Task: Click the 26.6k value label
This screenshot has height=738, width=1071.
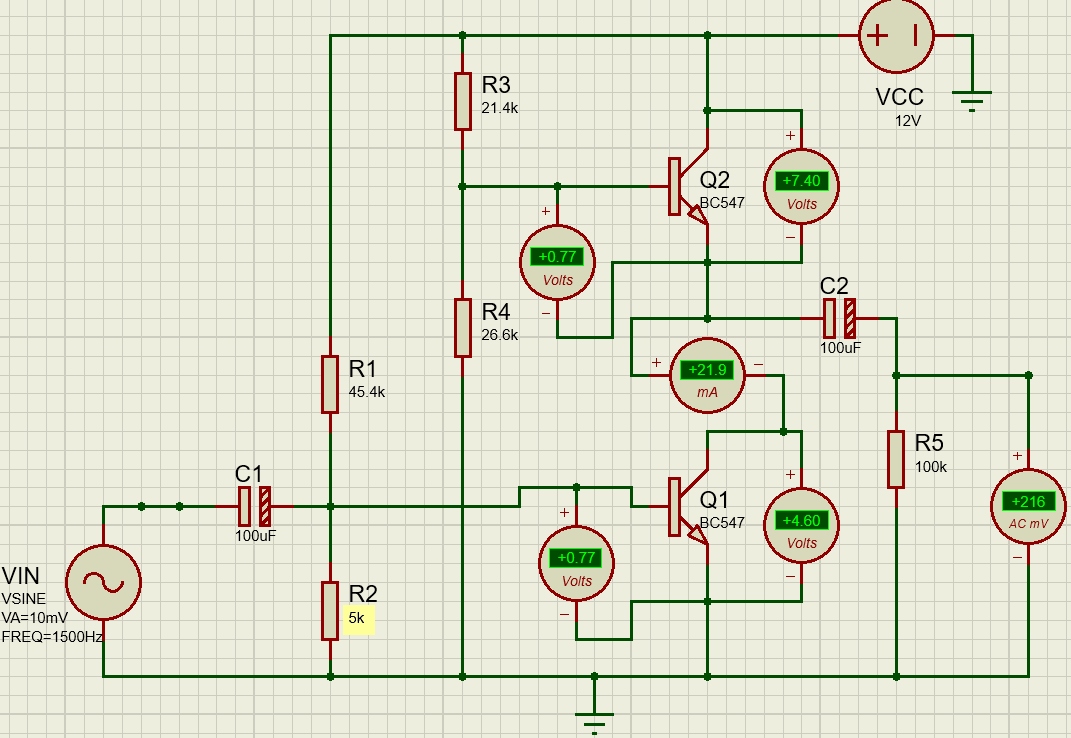Action: pyautogui.click(x=500, y=335)
